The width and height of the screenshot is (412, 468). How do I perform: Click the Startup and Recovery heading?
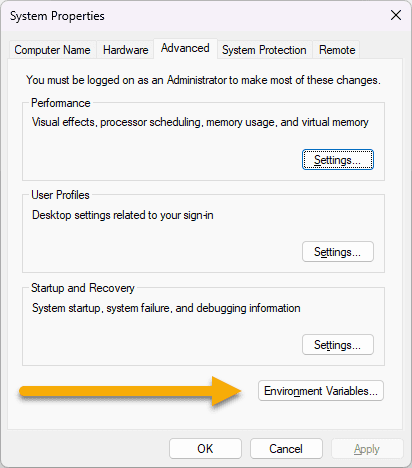[83, 288]
